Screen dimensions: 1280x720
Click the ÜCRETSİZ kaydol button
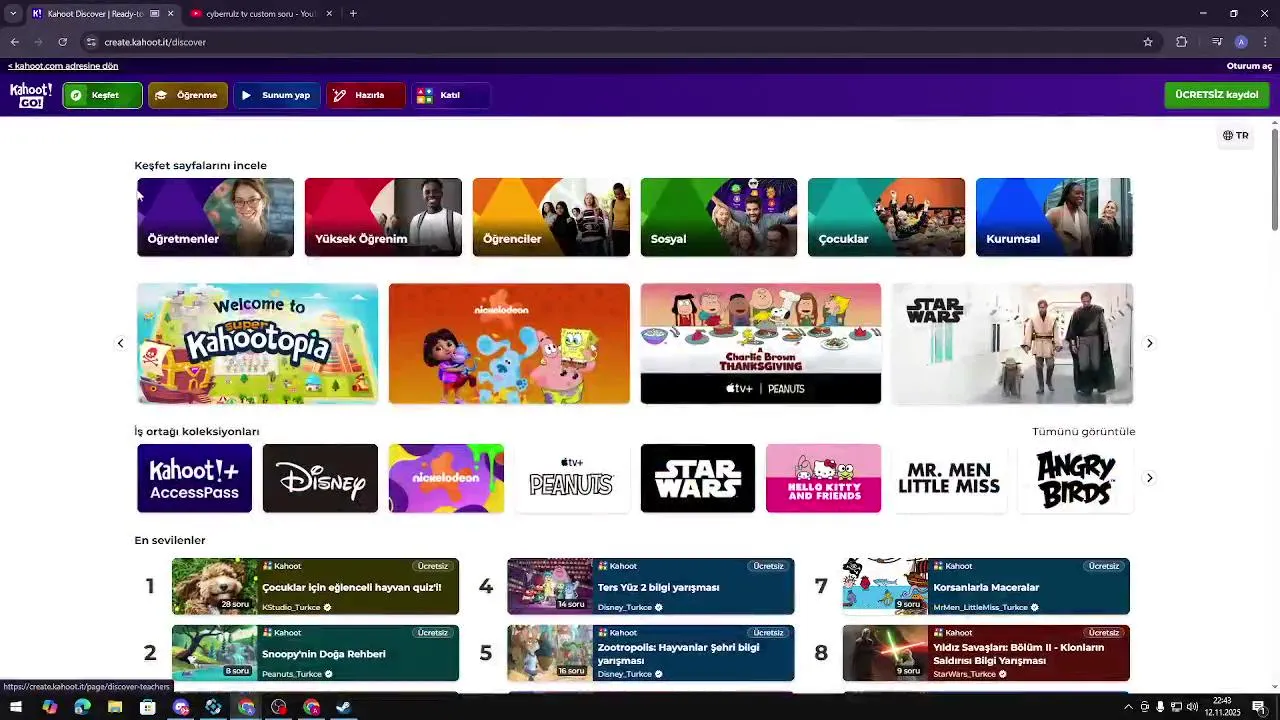tap(1217, 95)
